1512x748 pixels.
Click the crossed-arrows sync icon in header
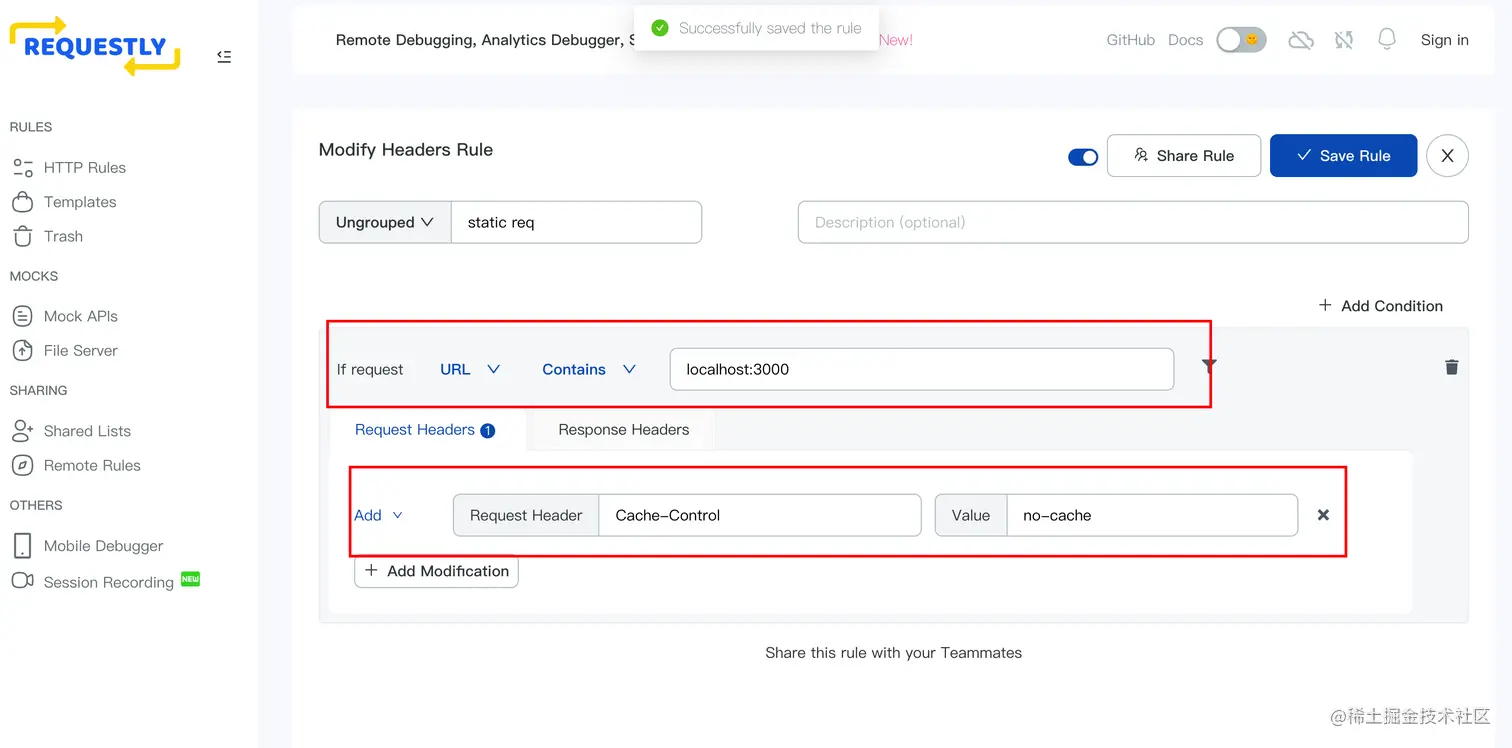[1344, 40]
